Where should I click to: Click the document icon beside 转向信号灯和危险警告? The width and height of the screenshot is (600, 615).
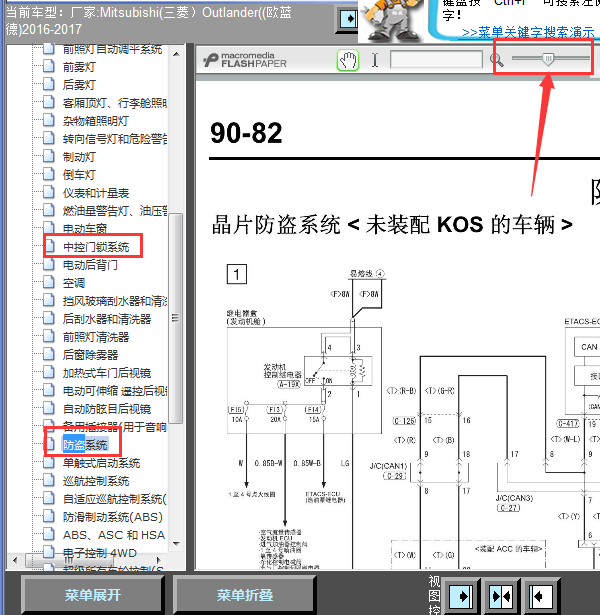pos(49,138)
